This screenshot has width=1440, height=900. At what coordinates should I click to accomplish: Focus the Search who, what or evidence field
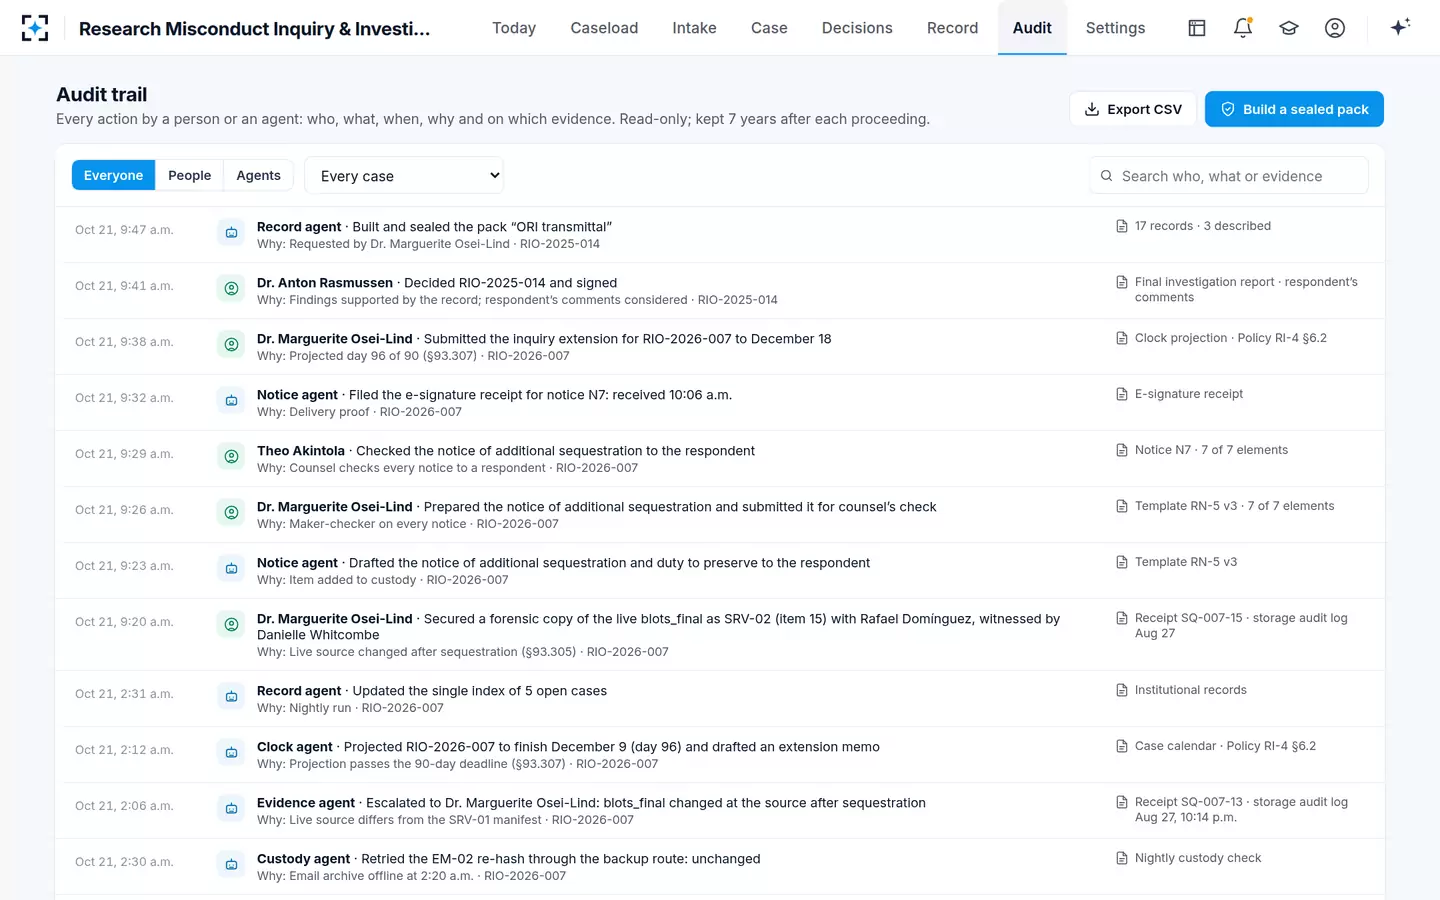click(1229, 176)
